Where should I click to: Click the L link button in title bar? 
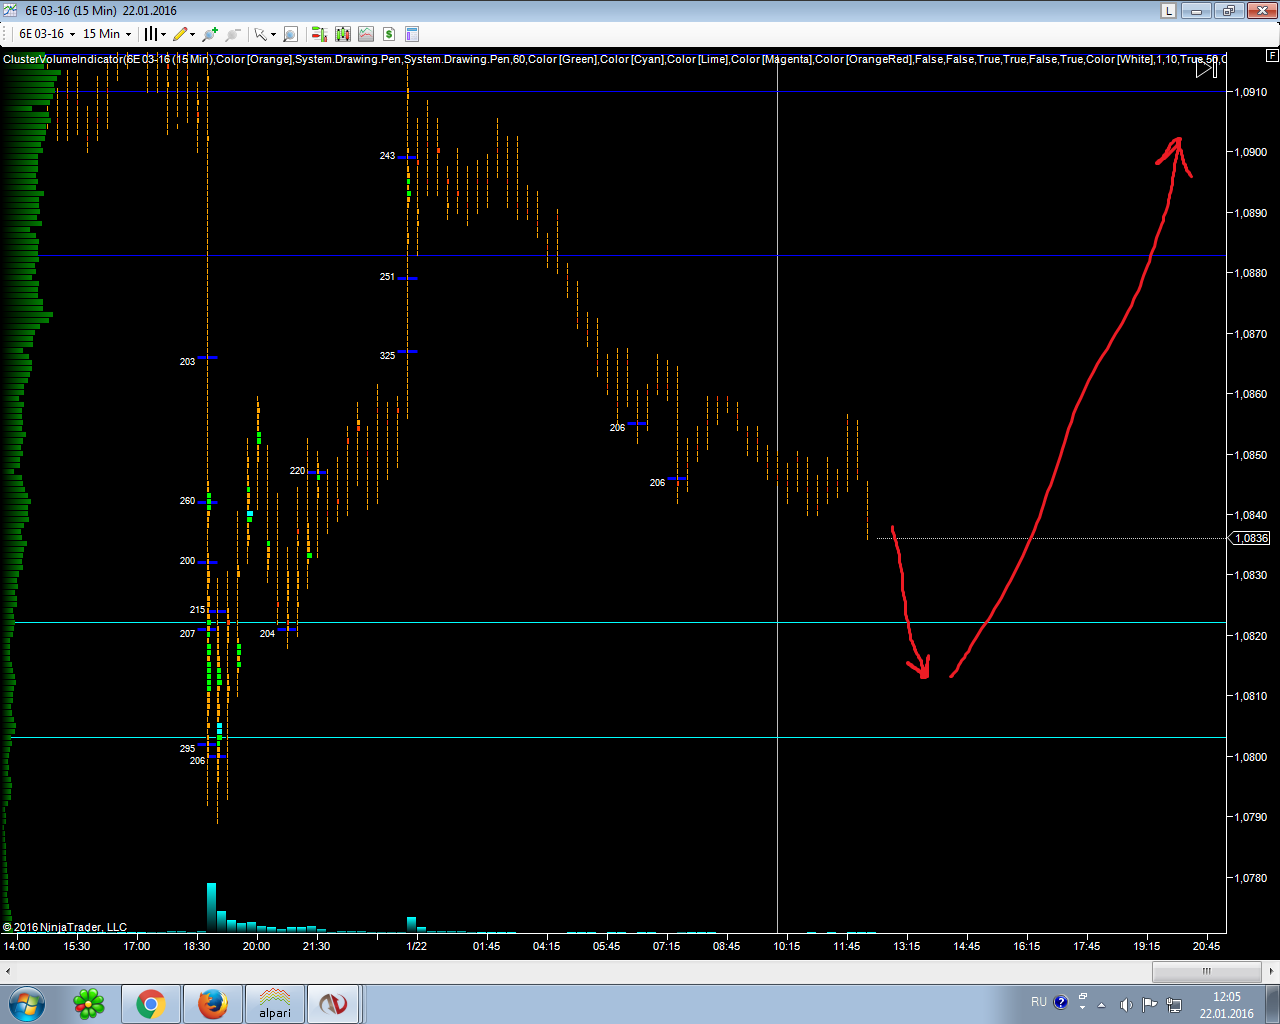[x=1168, y=11]
